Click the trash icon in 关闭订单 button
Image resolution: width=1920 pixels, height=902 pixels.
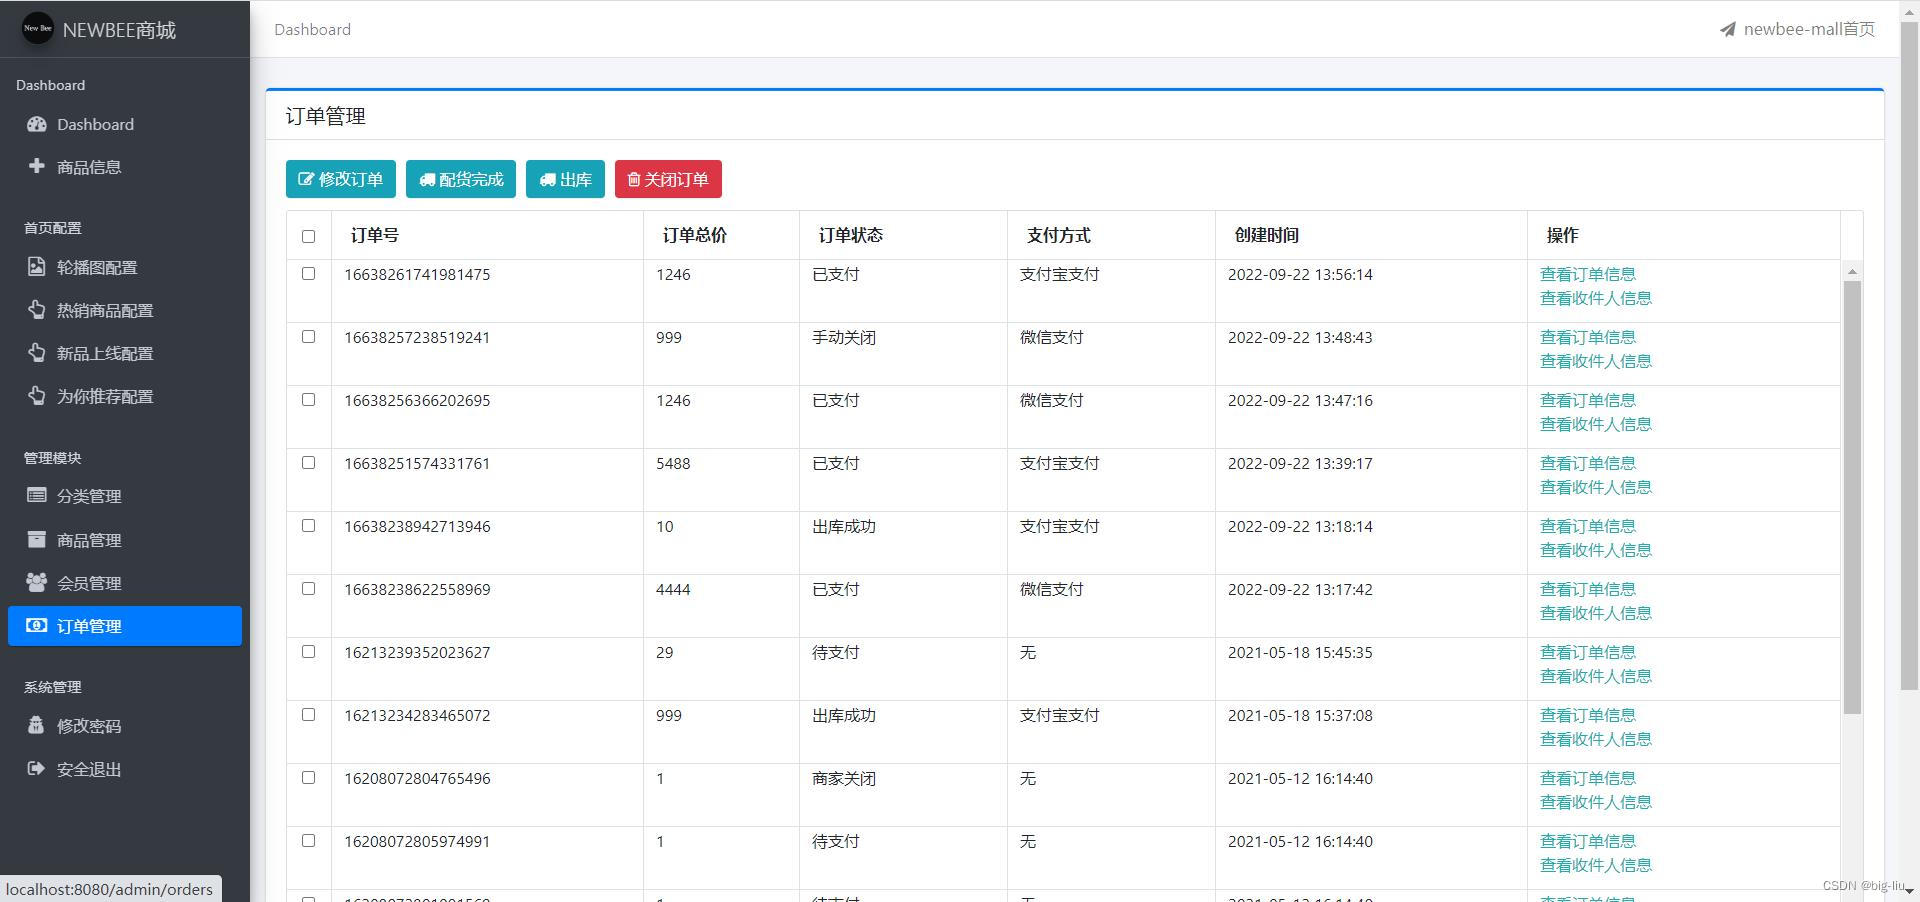tap(634, 180)
